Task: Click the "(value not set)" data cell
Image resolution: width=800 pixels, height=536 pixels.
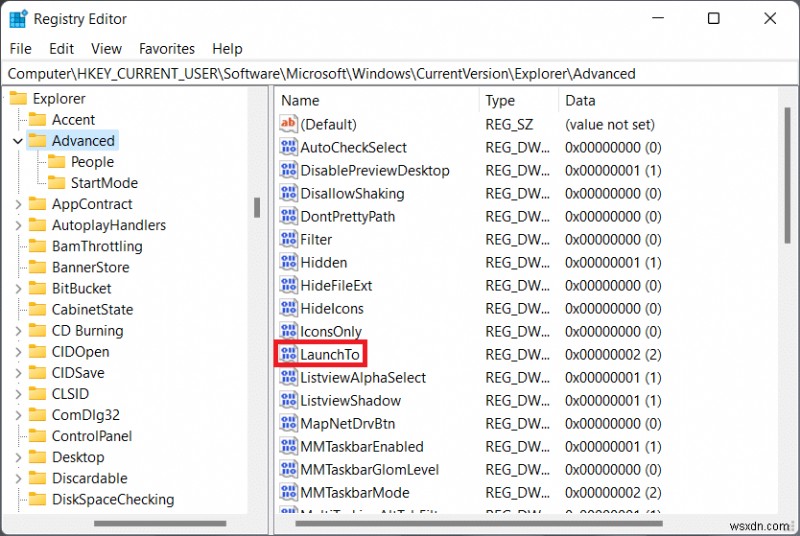Action: [610, 124]
